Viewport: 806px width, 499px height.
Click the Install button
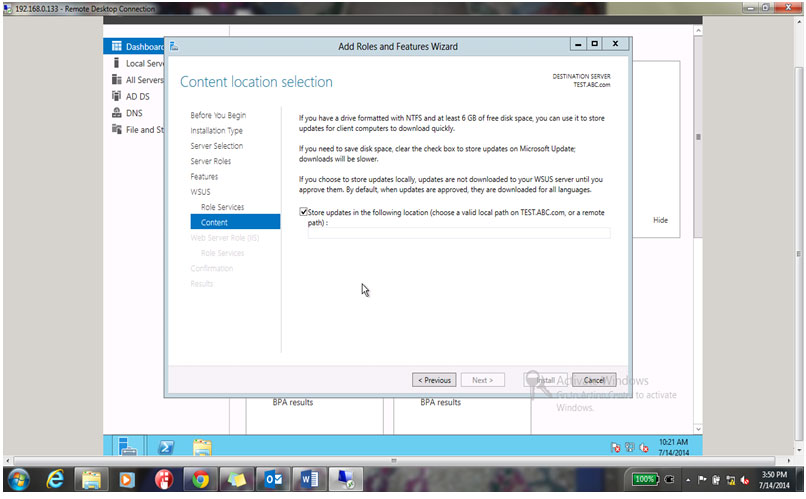(x=546, y=380)
